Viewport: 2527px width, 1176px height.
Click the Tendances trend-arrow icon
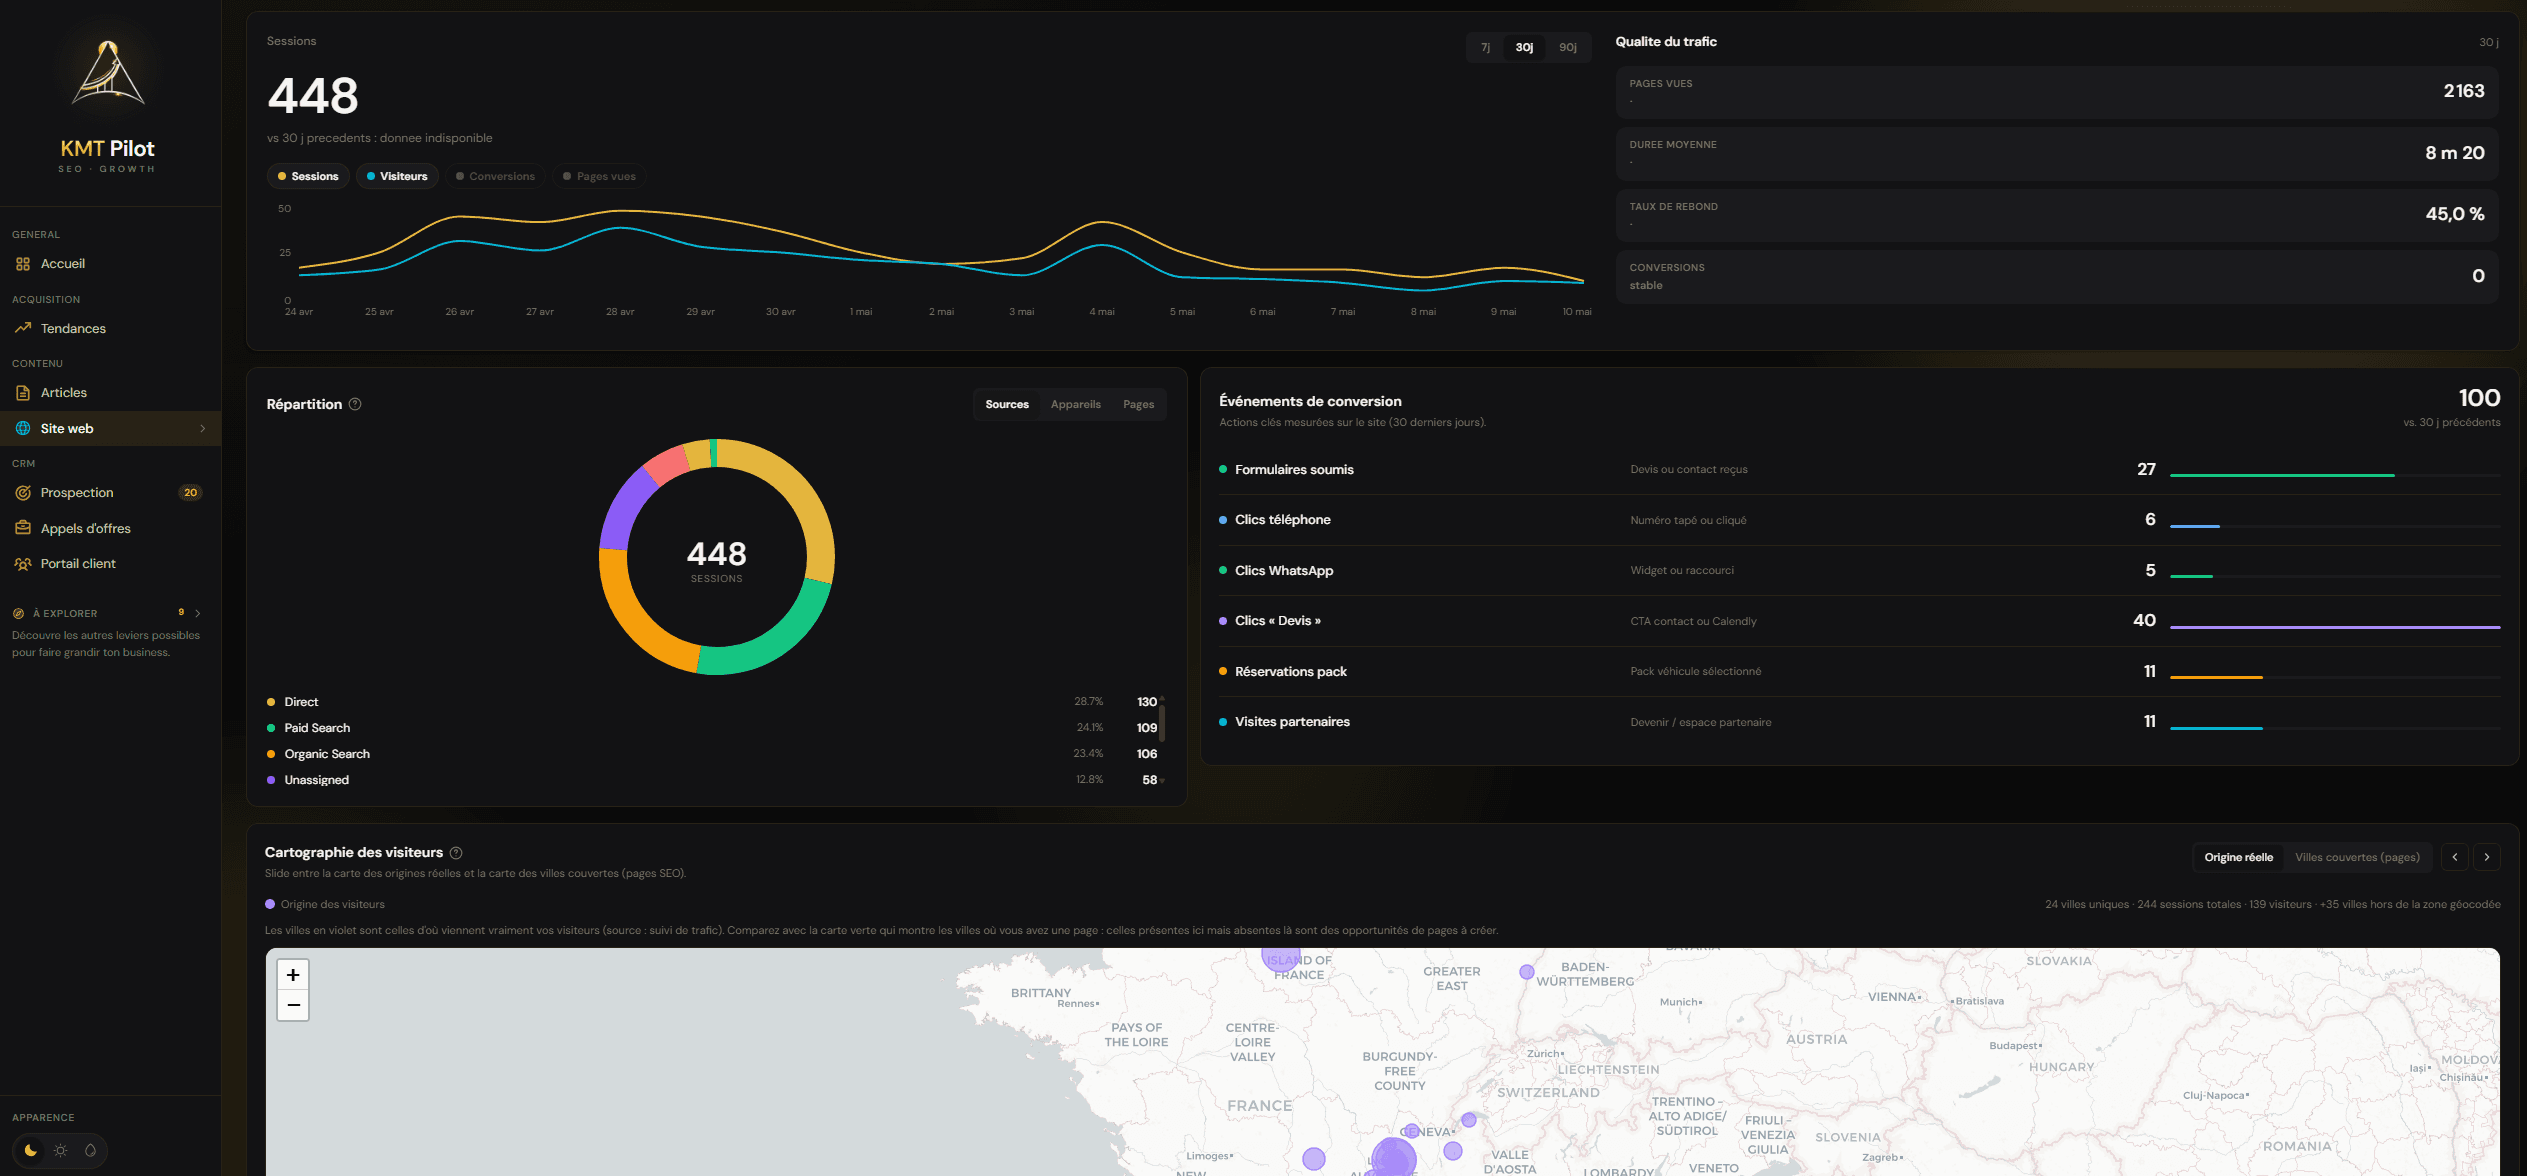point(23,328)
